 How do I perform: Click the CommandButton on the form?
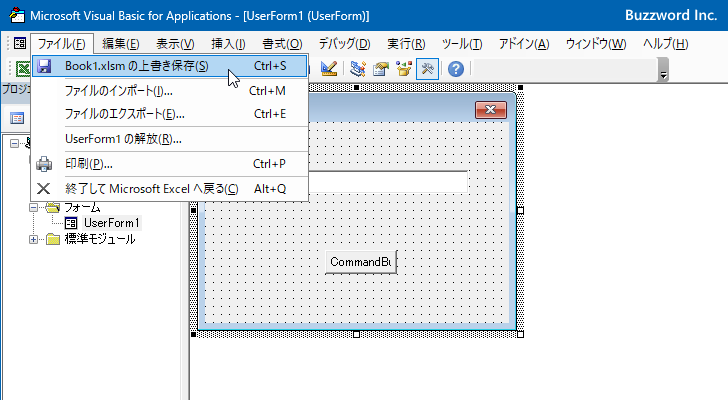(361, 262)
